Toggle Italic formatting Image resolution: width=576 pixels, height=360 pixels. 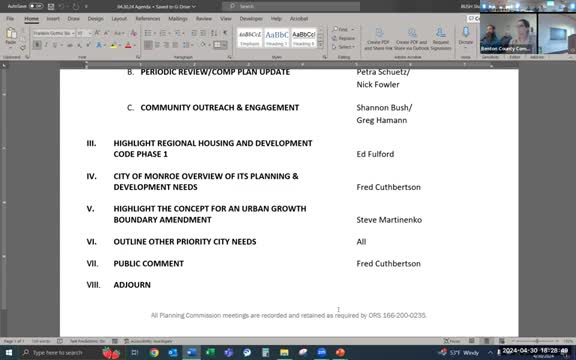click(x=46, y=45)
